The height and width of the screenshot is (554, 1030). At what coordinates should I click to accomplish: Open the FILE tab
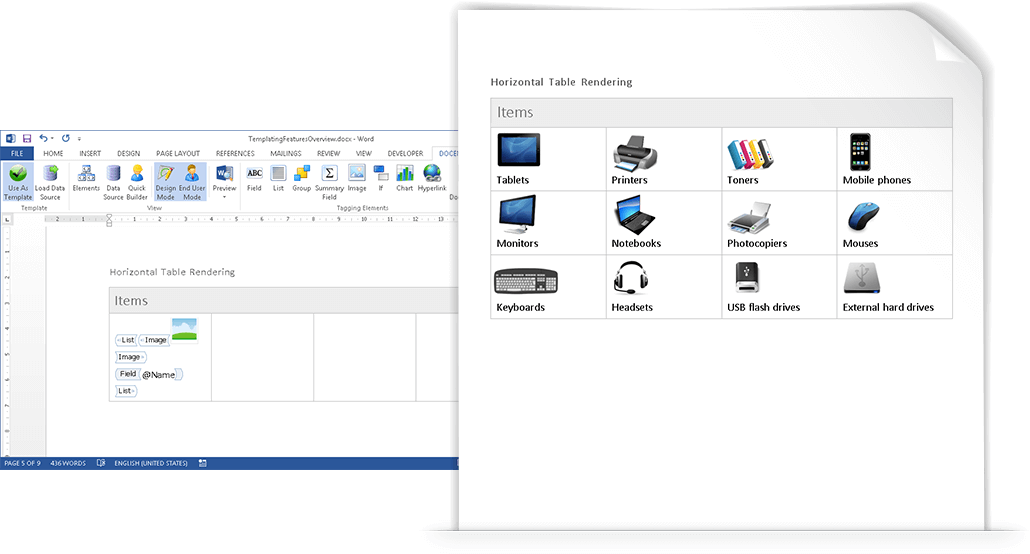click(x=17, y=154)
